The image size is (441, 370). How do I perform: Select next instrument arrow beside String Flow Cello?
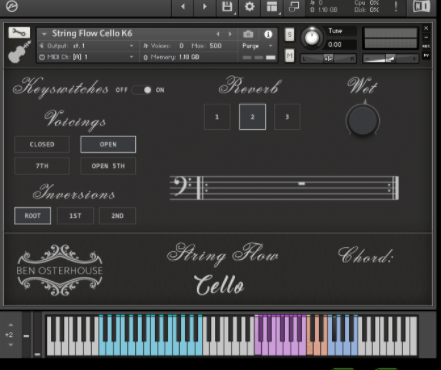[x=230, y=34]
